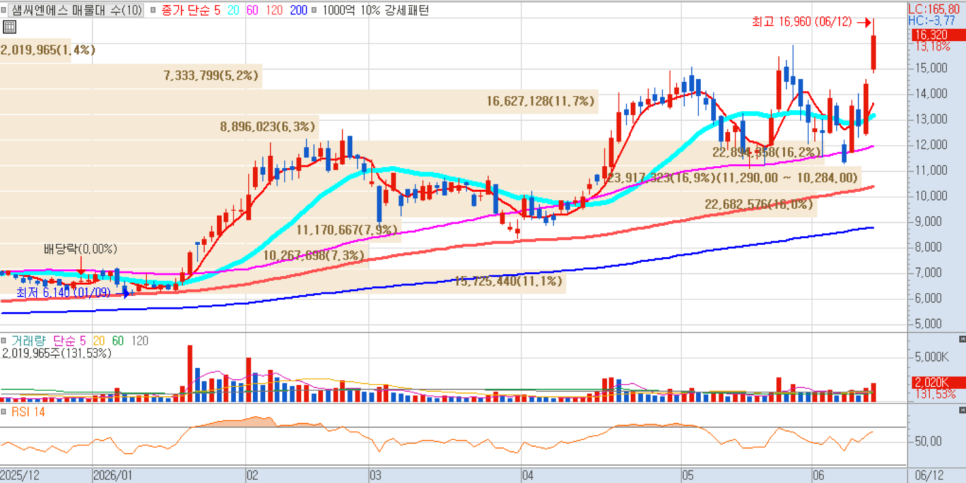The width and height of the screenshot is (966, 483).
Task: Click the 11,170,667(7,9%) volume profile bar
Action: [x=200, y=230]
